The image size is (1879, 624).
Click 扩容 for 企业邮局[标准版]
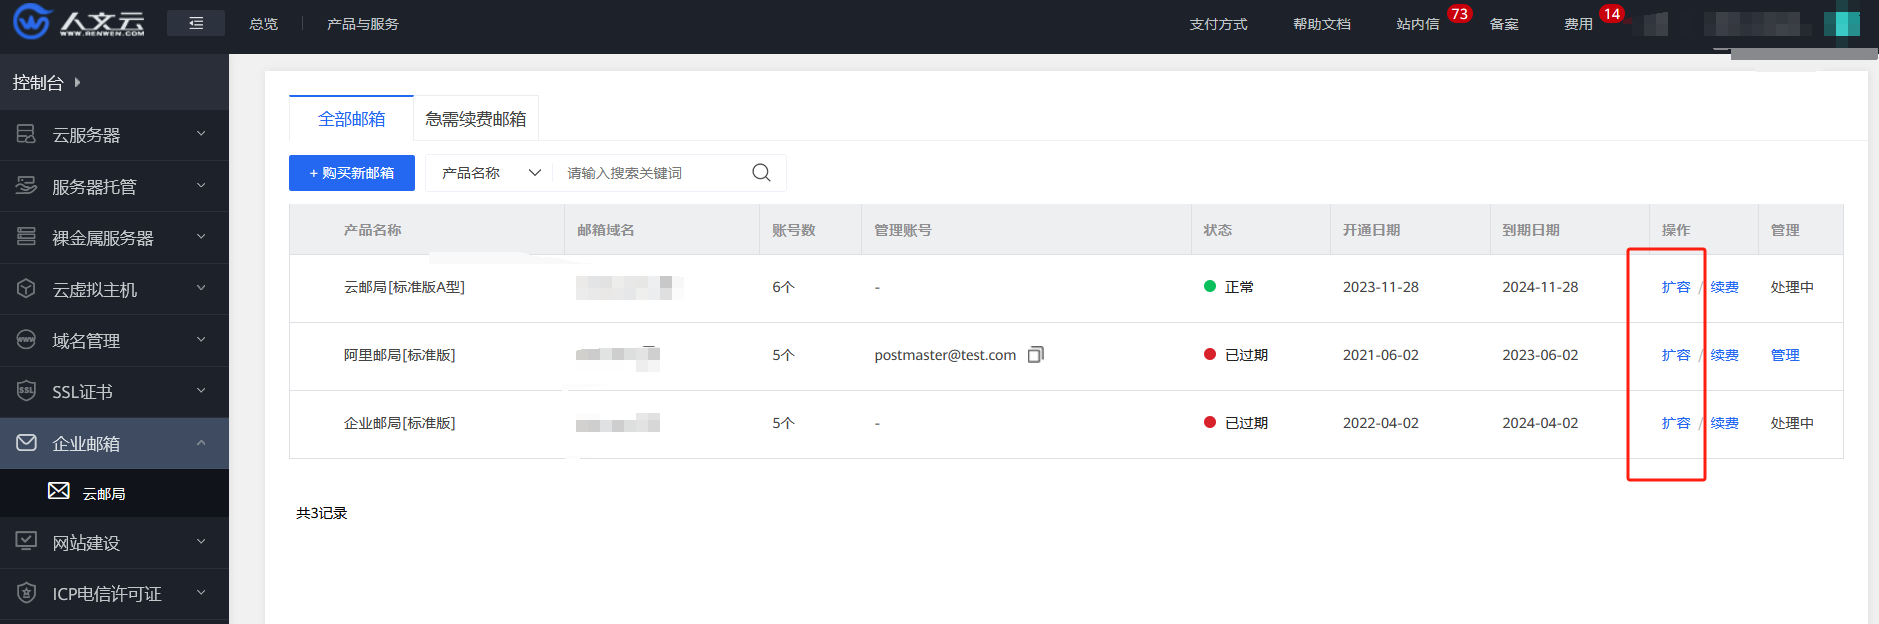1676,423
